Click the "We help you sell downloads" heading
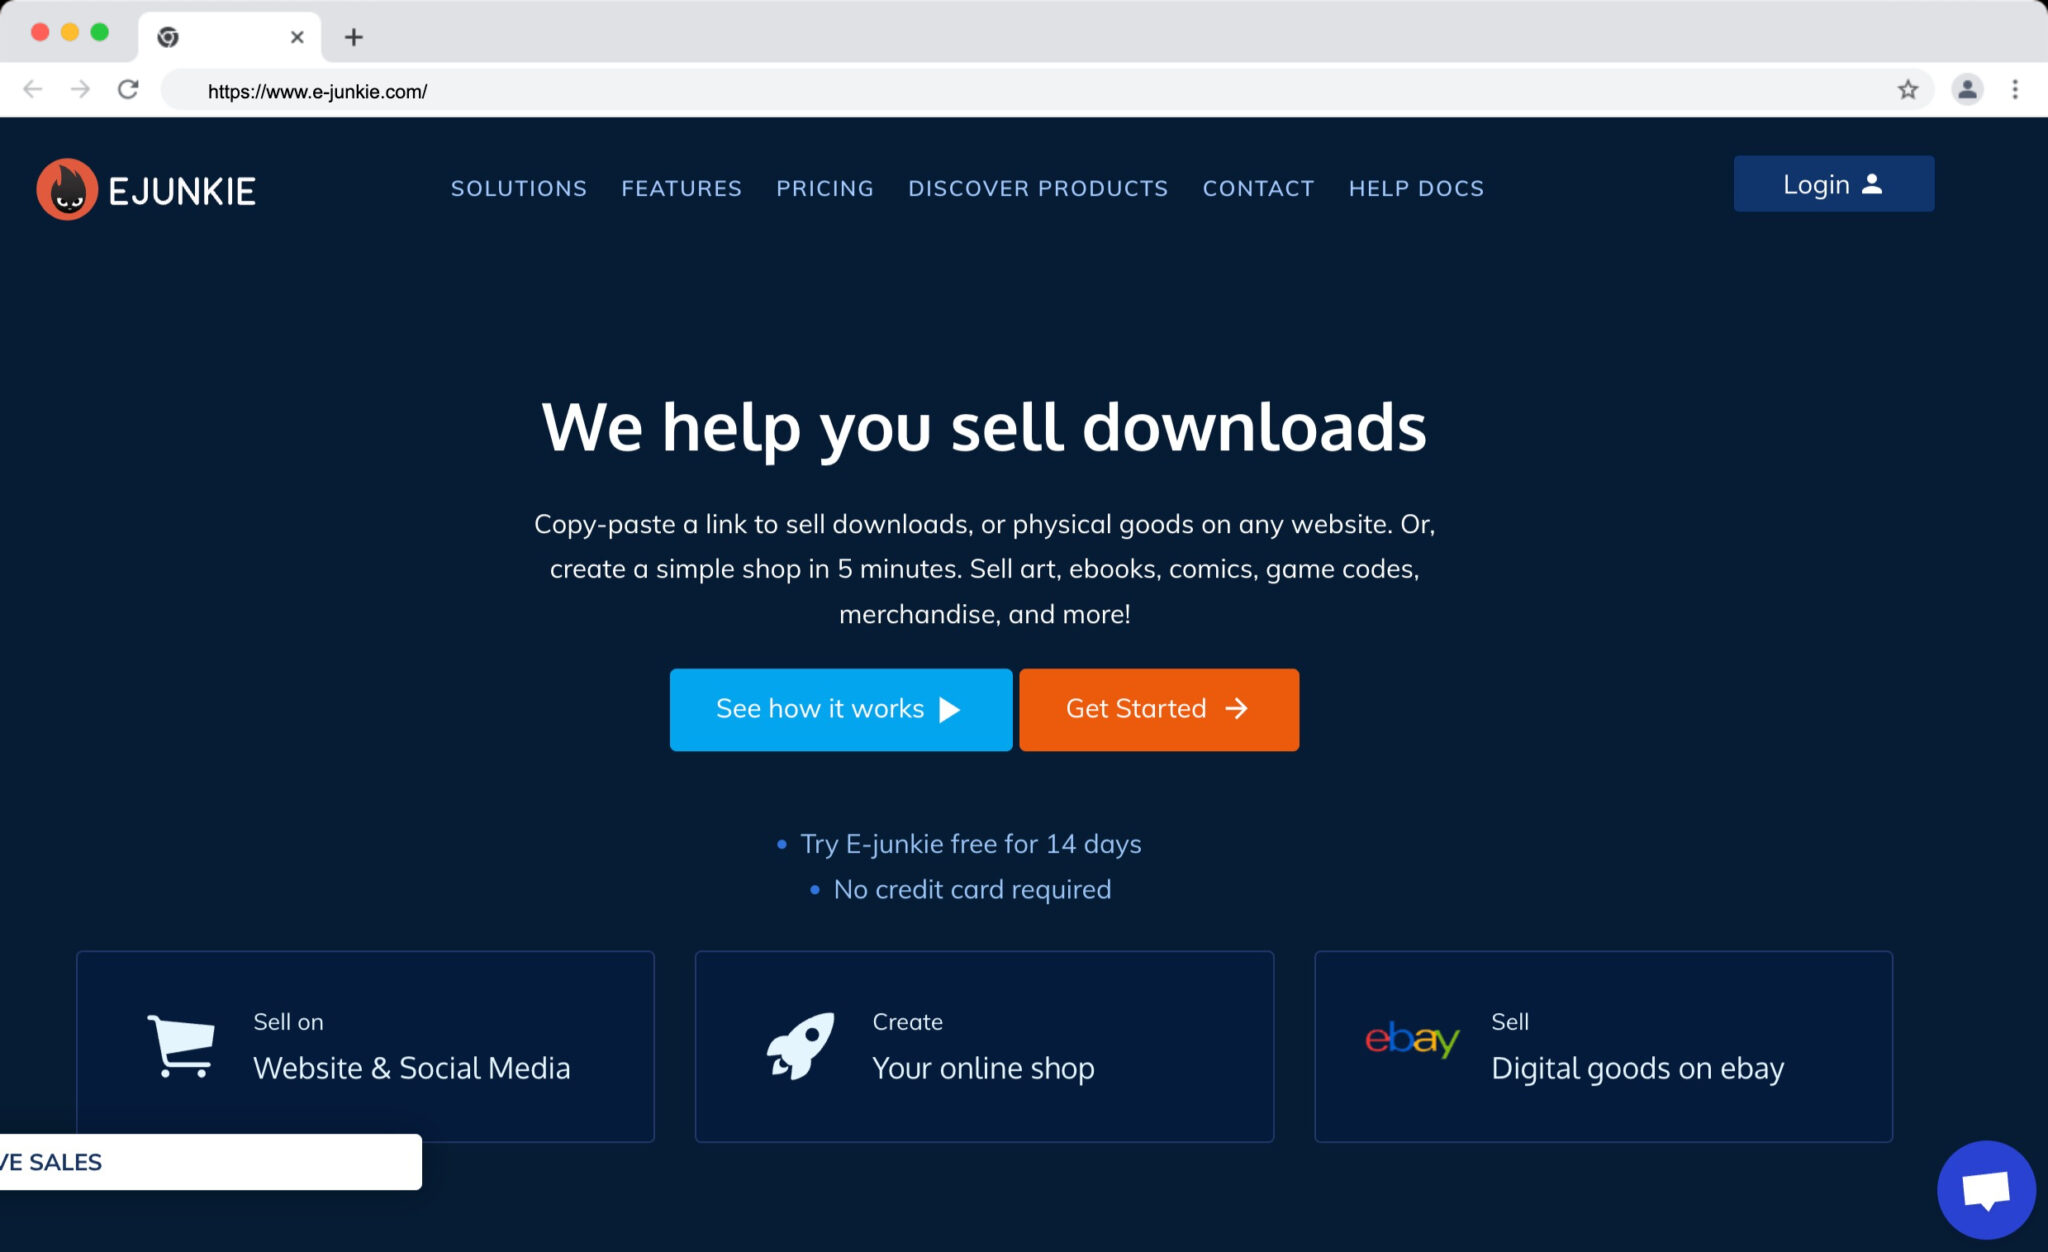This screenshot has height=1252, width=2048. [984, 428]
